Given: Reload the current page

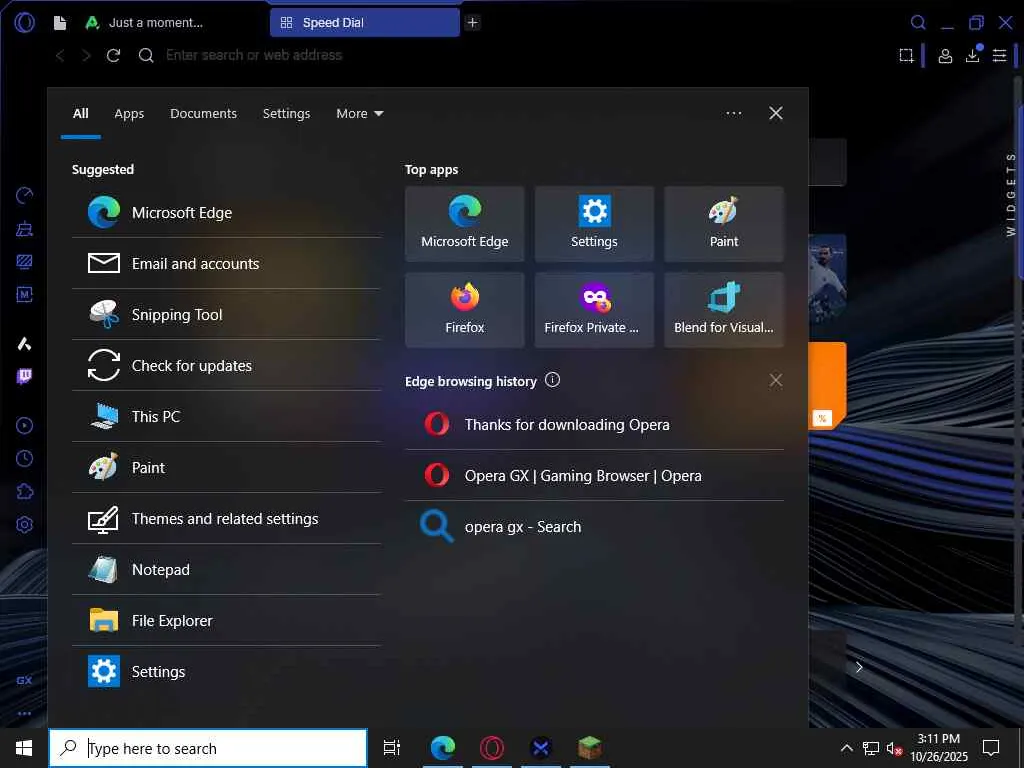Looking at the screenshot, I should (x=114, y=56).
